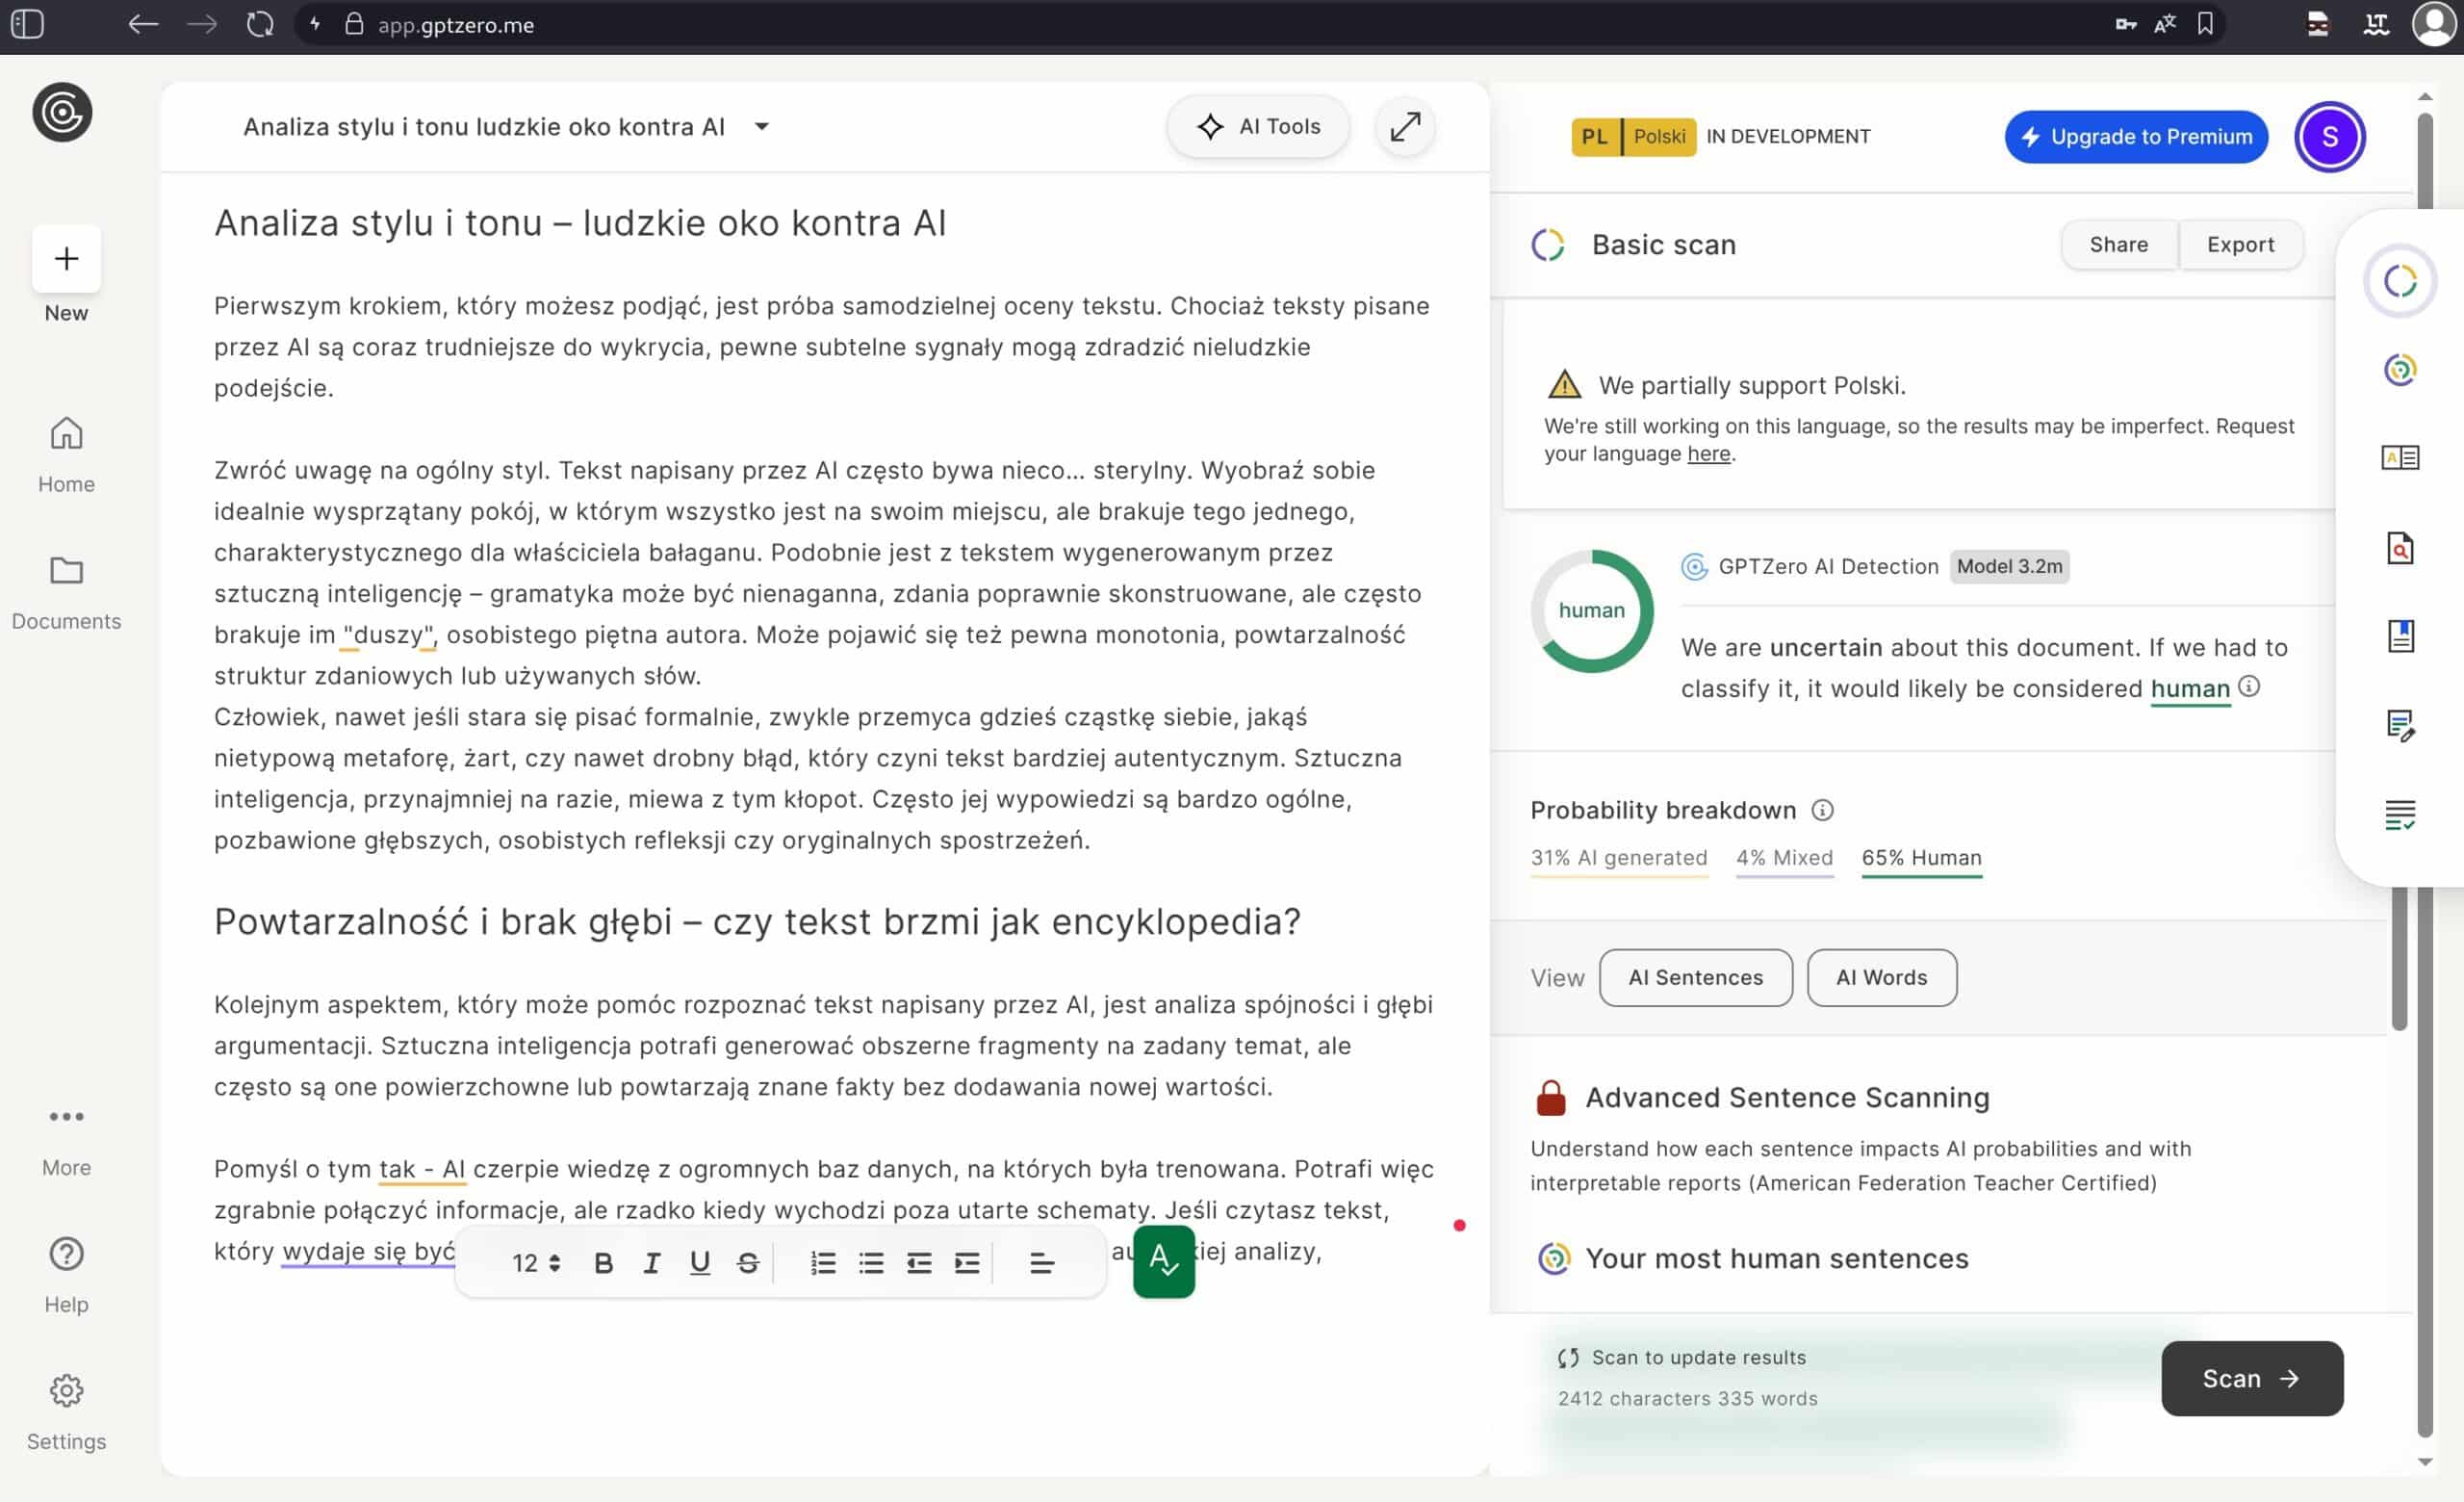Decrease indent in text toolbar
The height and width of the screenshot is (1502, 2464).
919,1263
